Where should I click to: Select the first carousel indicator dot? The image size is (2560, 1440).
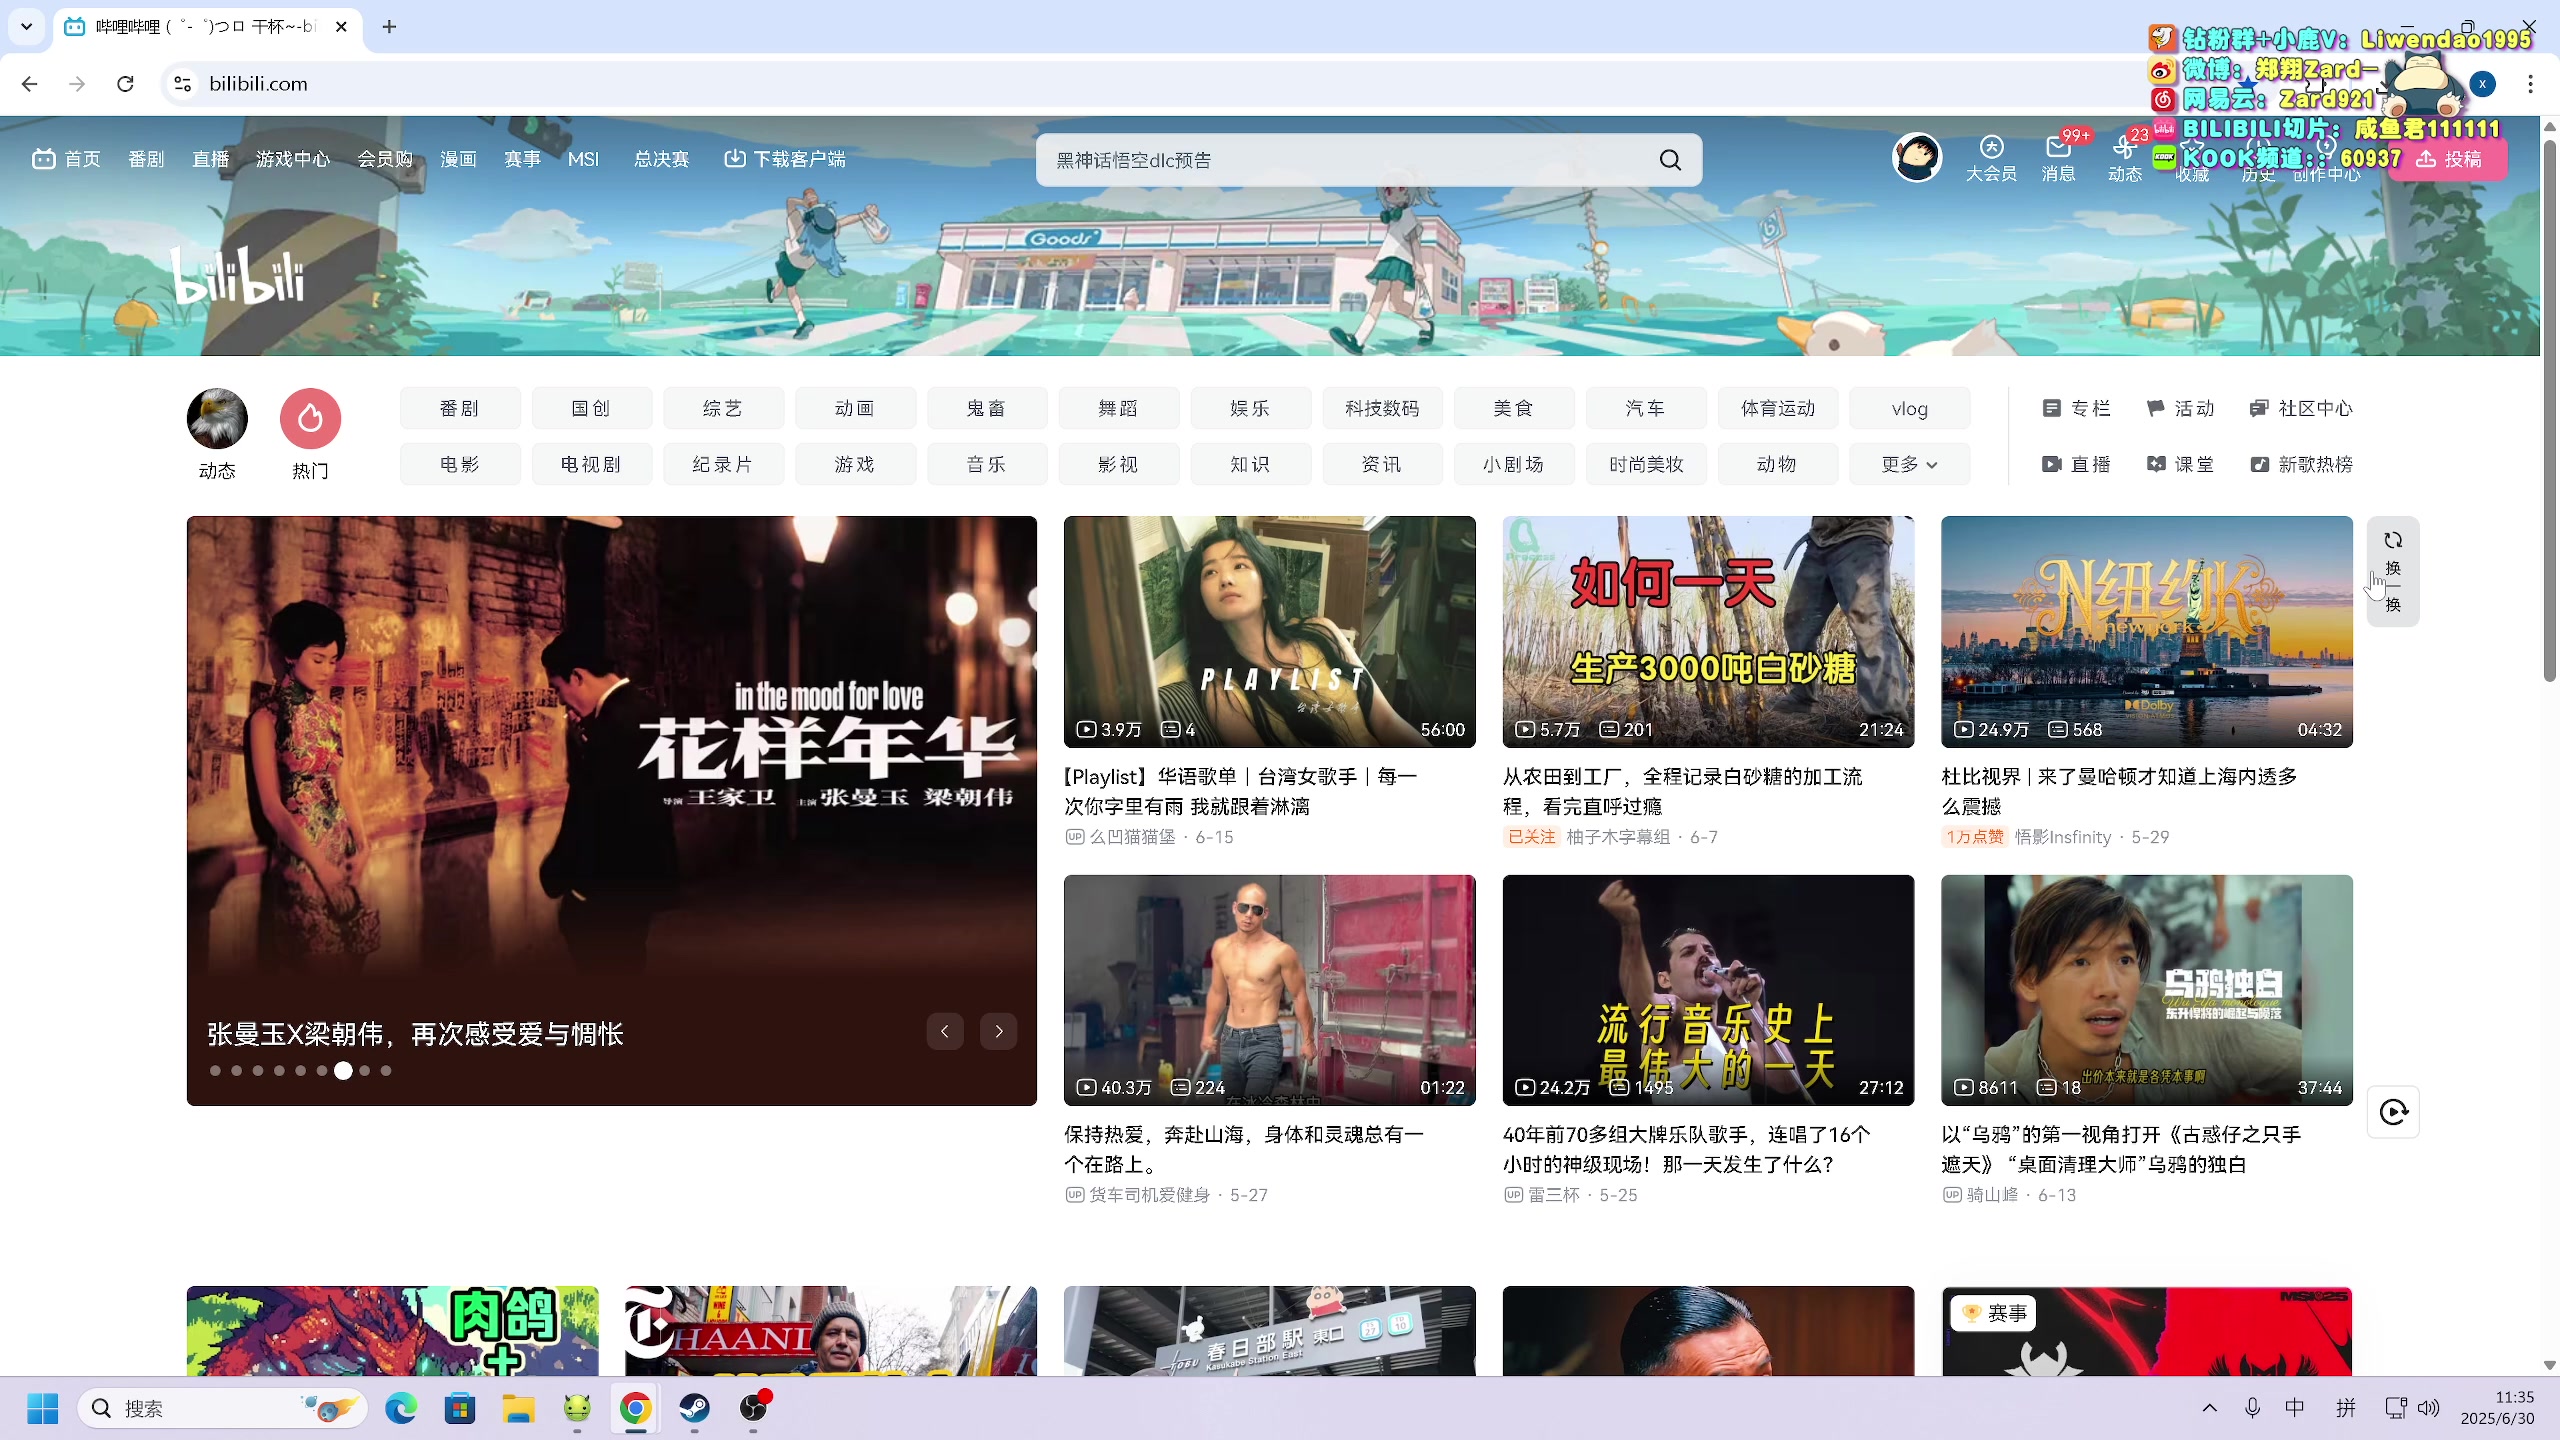215,1070
